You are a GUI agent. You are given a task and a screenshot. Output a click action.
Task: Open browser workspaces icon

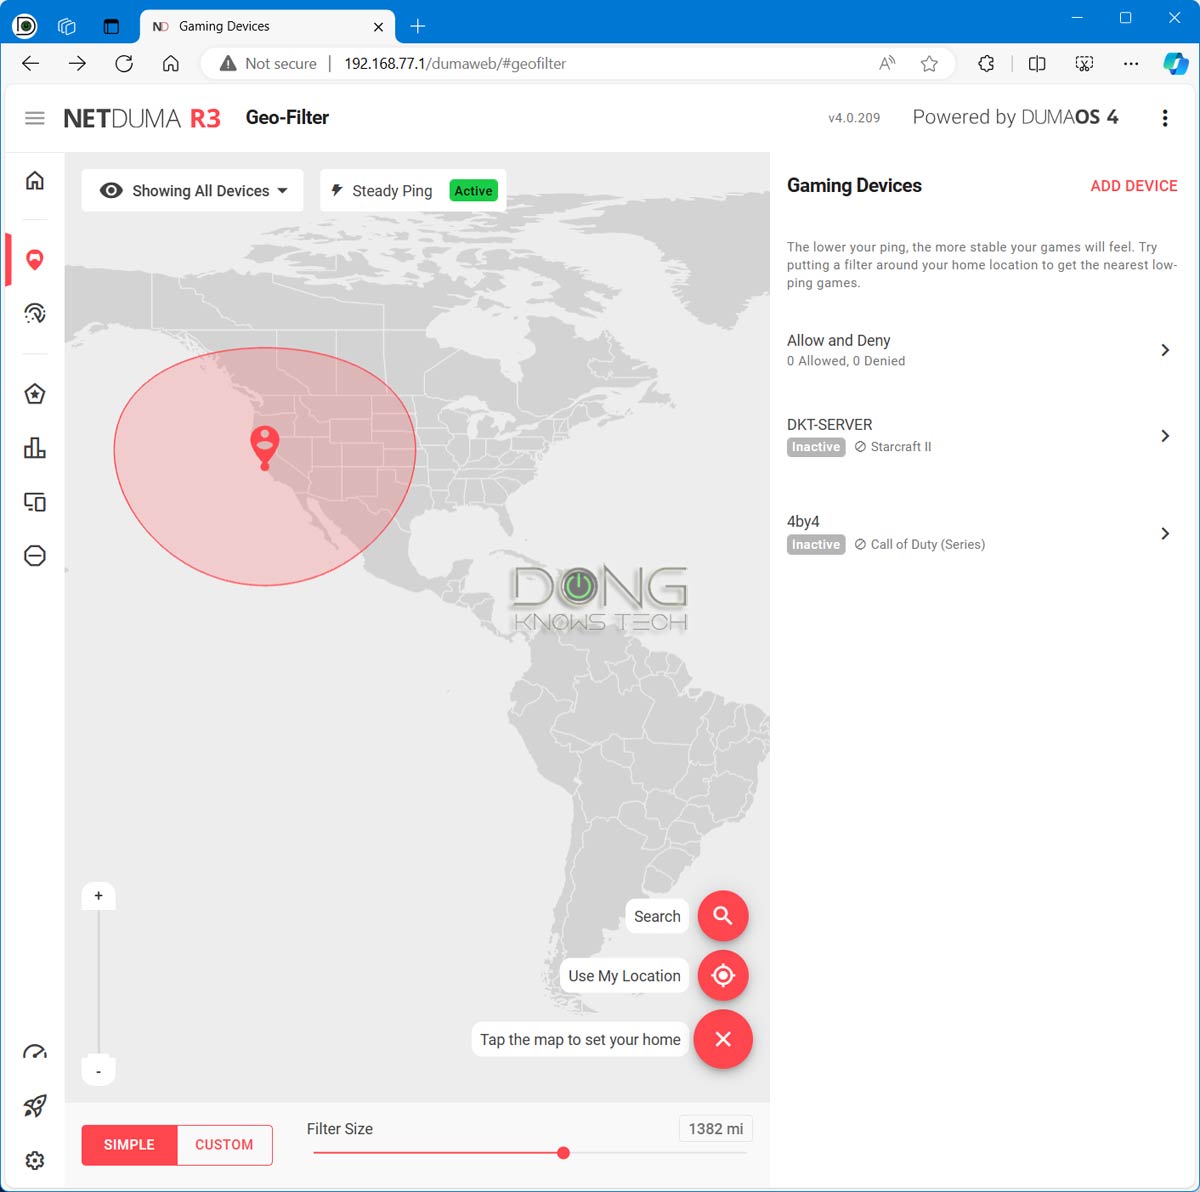coord(67,26)
